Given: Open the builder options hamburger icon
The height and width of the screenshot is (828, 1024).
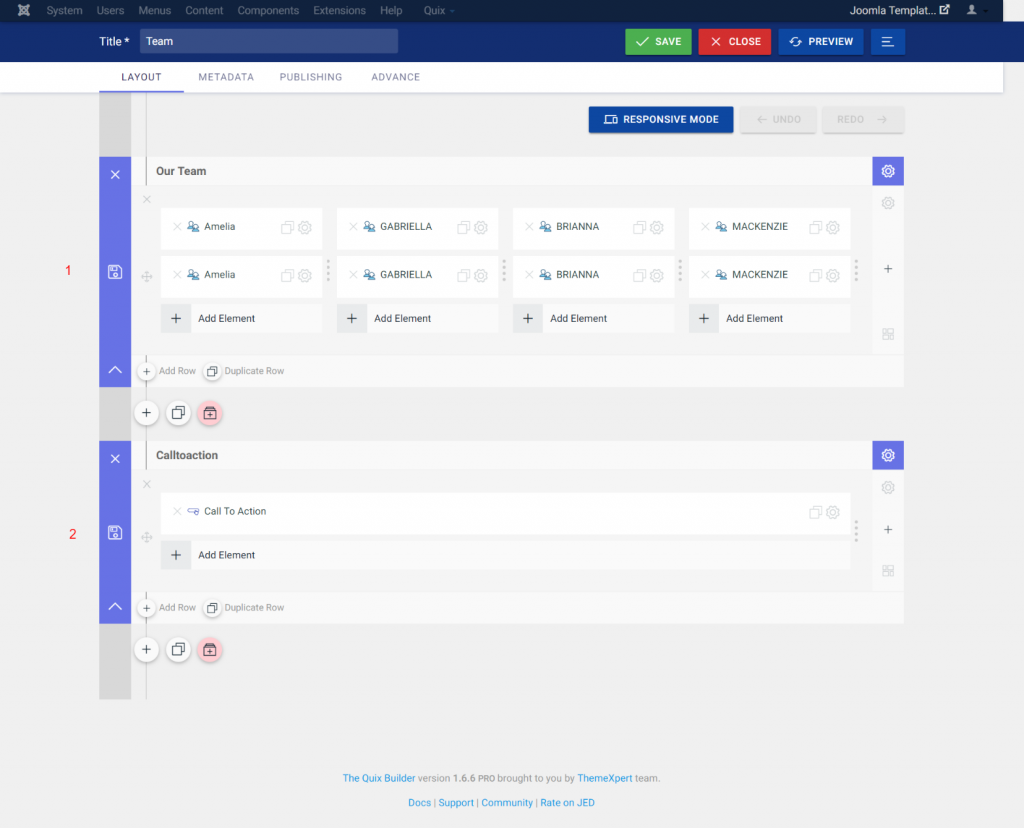Looking at the screenshot, I should [887, 41].
